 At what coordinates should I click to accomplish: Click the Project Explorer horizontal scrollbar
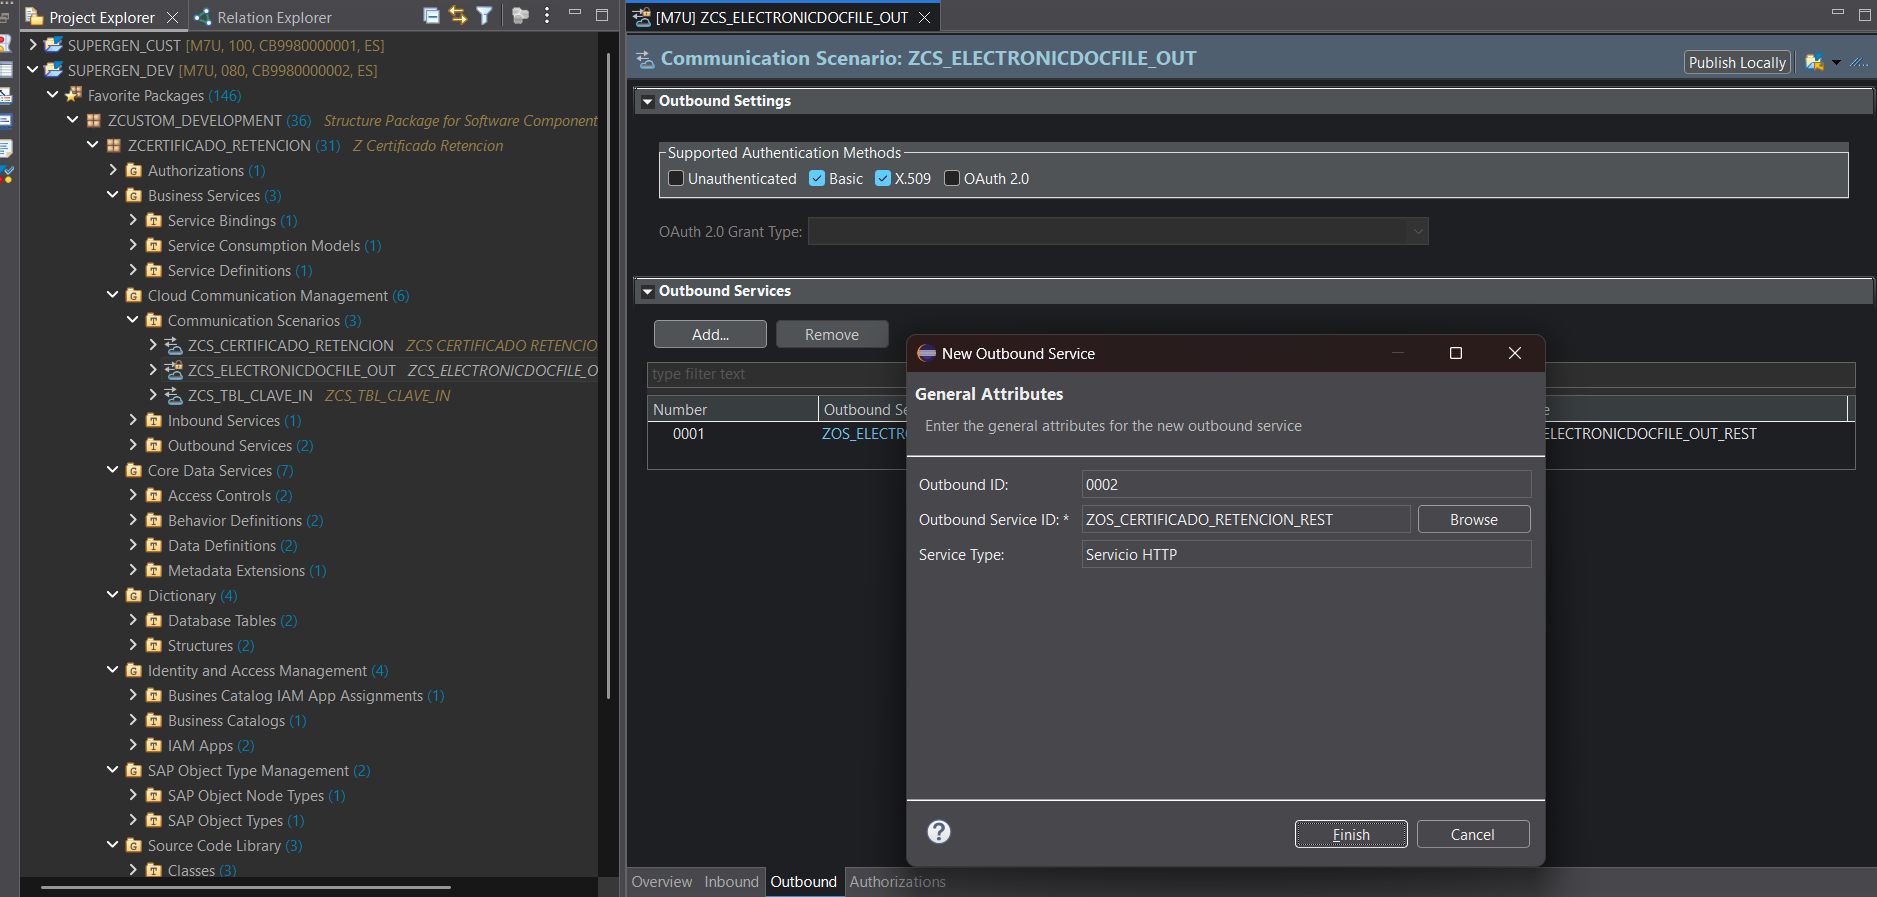pyautogui.click(x=245, y=886)
